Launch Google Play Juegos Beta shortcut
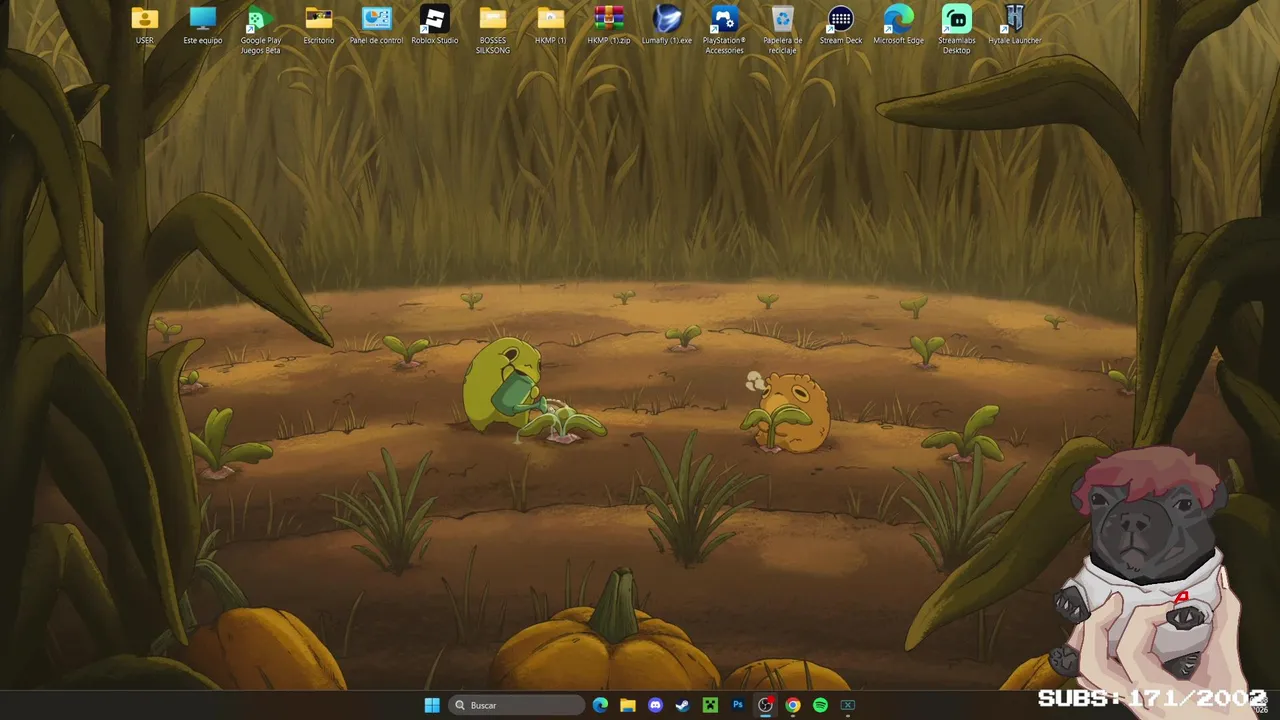This screenshot has height=720, width=1280. coord(260,30)
